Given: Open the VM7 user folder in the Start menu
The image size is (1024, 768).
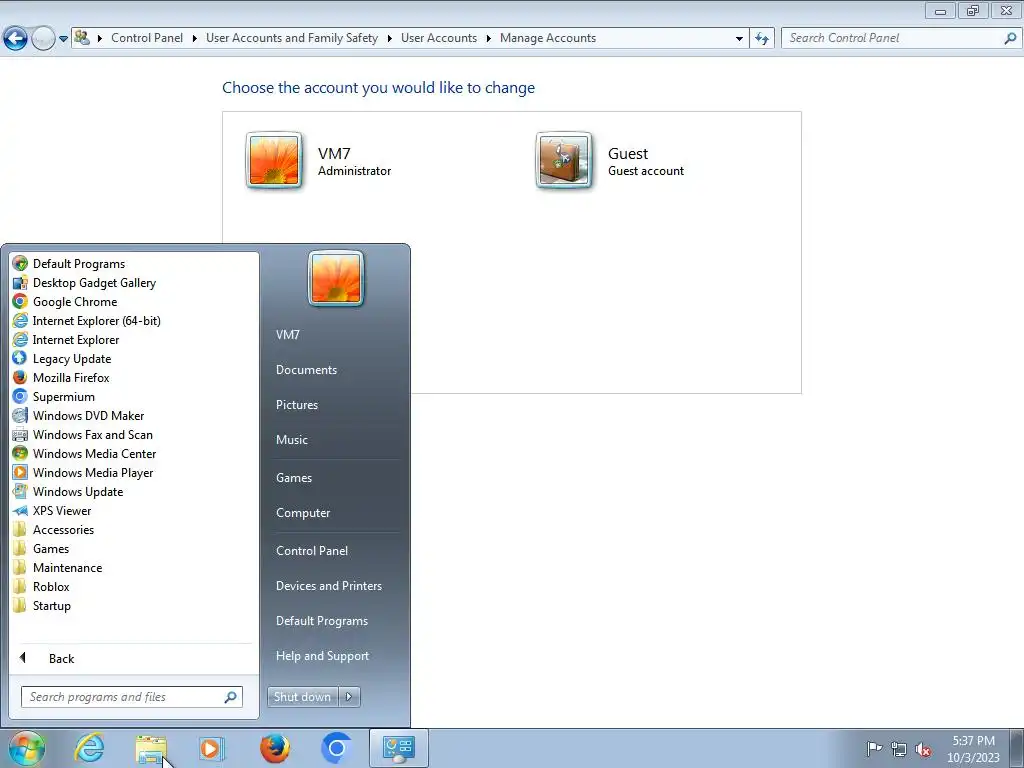Looking at the screenshot, I should click(287, 334).
